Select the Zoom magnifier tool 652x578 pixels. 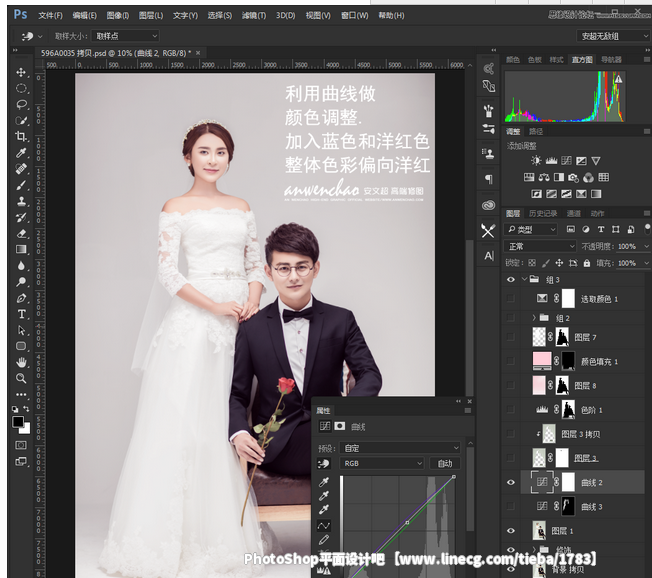[x=21, y=378]
